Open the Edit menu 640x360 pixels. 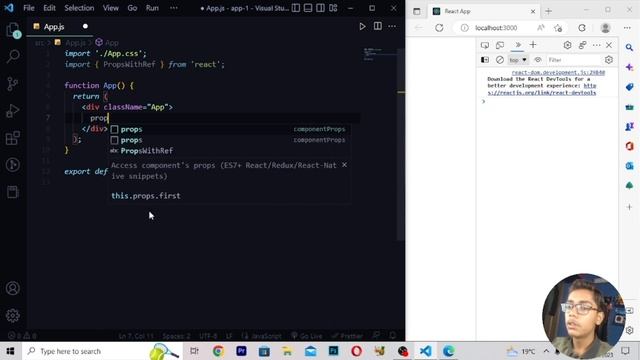(49, 8)
